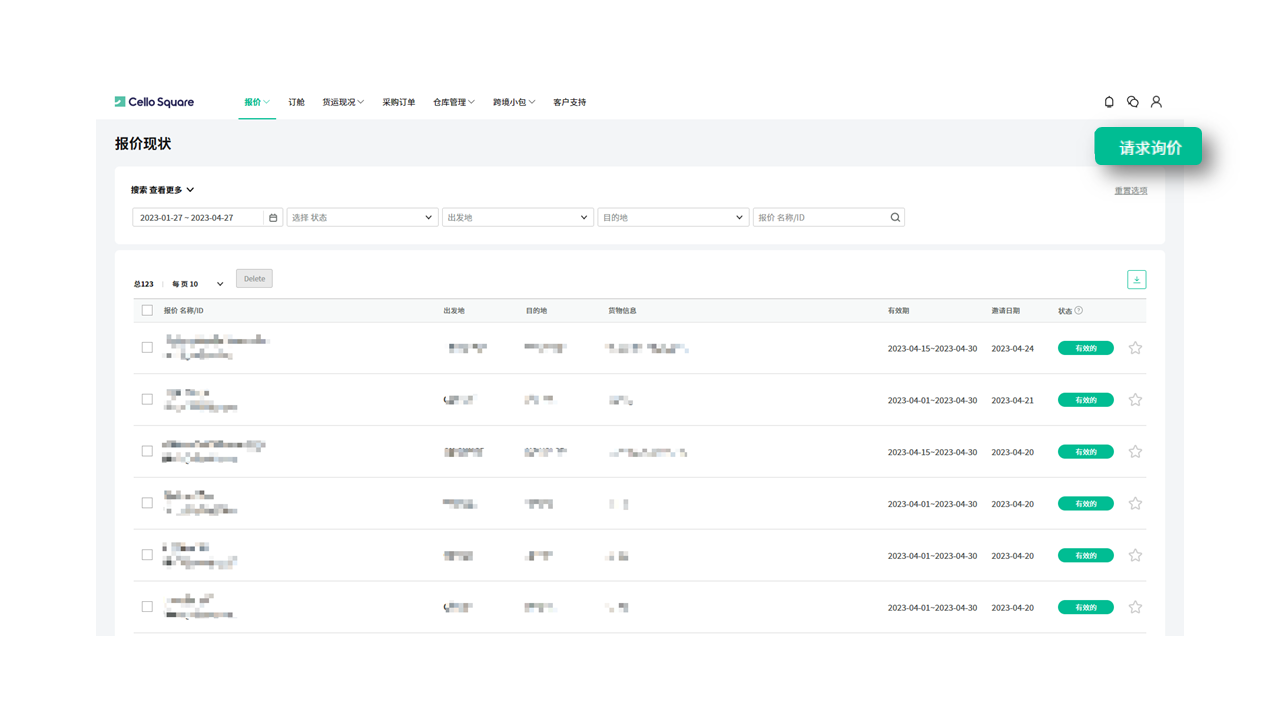Click the download list icon
1280x720 pixels.
pyautogui.click(x=1136, y=280)
